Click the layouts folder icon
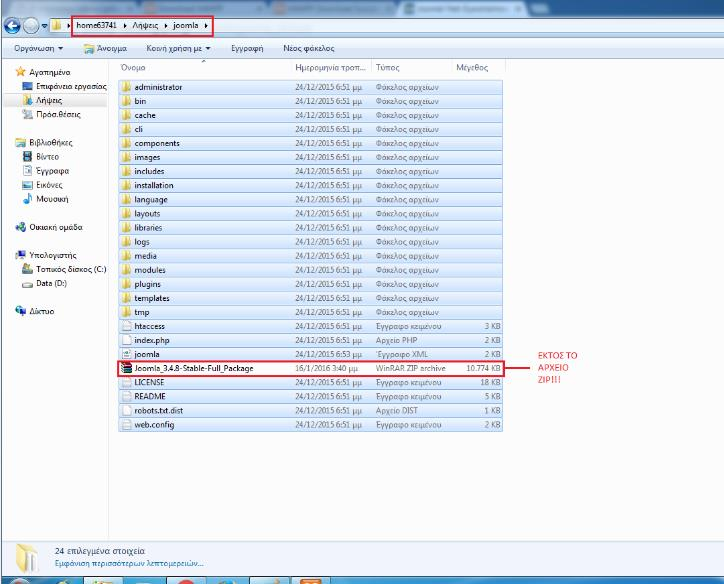 [127, 214]
